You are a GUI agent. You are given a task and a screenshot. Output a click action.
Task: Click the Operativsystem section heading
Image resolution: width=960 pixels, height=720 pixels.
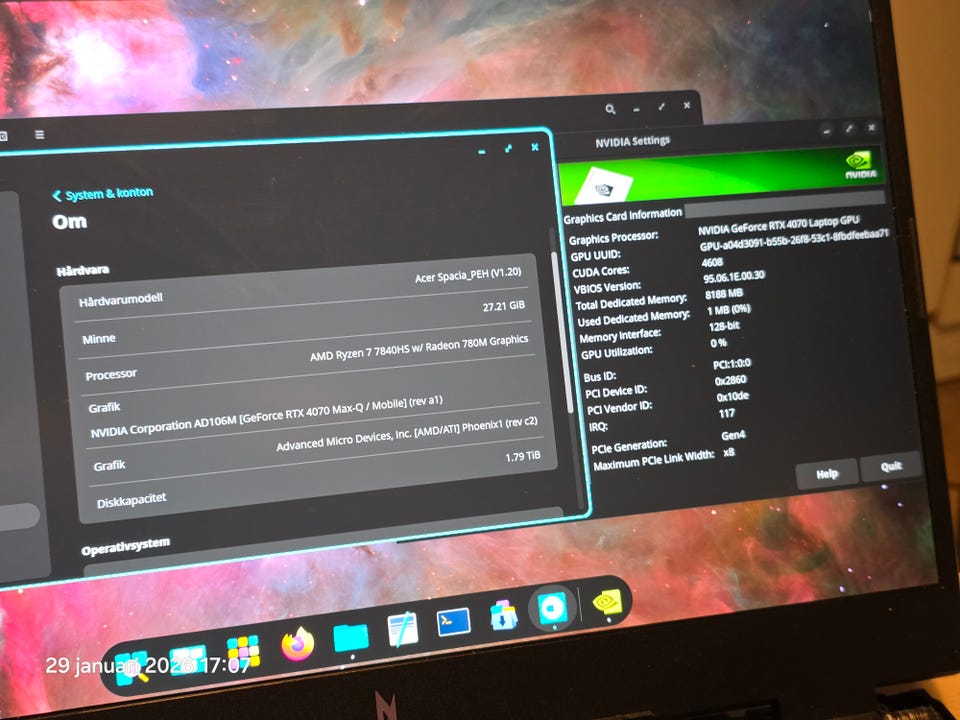[x=126, y=546]
